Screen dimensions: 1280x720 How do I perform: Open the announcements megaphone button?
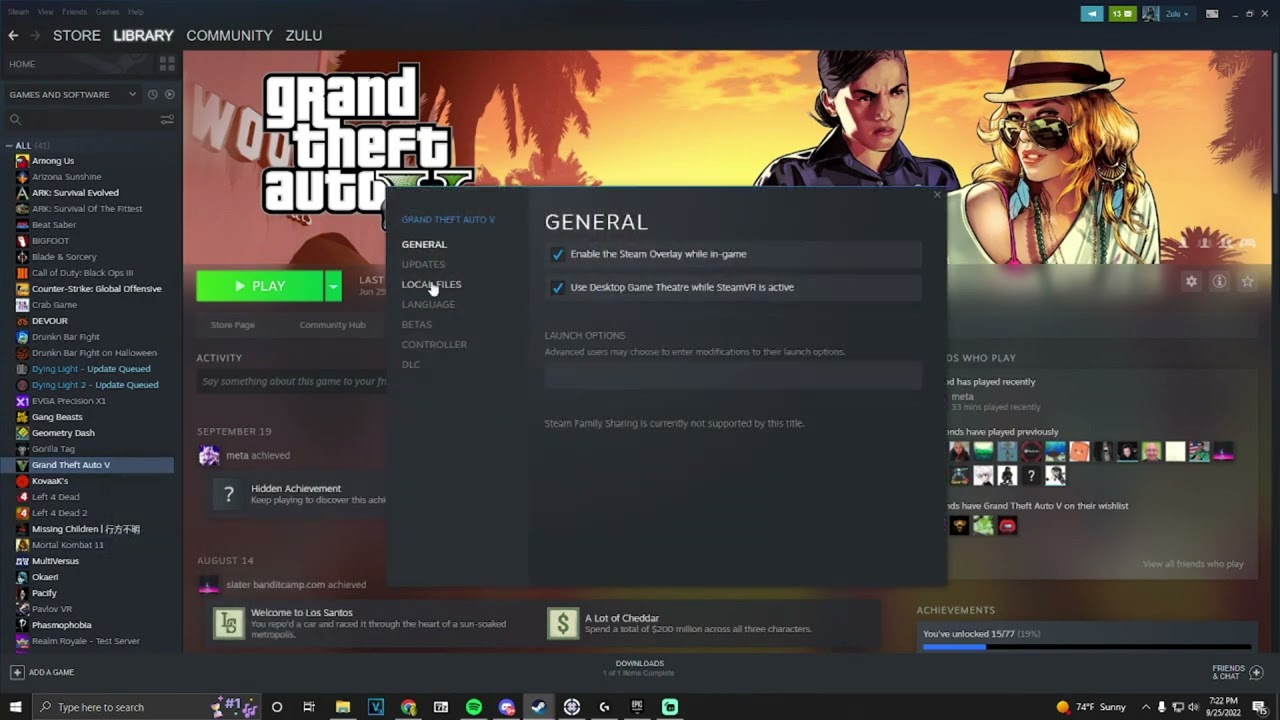point(1091,14)
